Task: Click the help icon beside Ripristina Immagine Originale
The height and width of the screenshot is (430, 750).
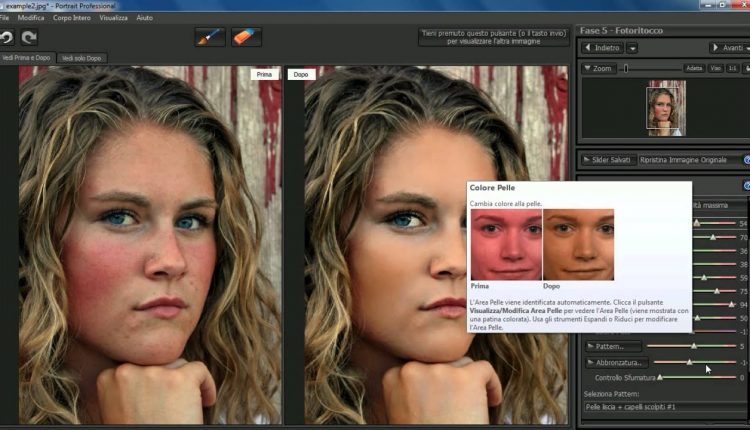Action: (x=747, y=160)
